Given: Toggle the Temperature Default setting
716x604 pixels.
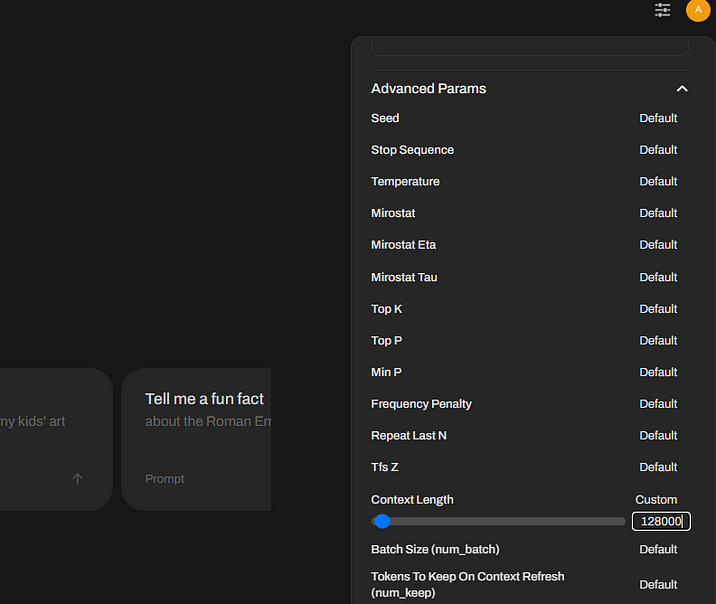Looking at the screenshot, I should point(658,182).
